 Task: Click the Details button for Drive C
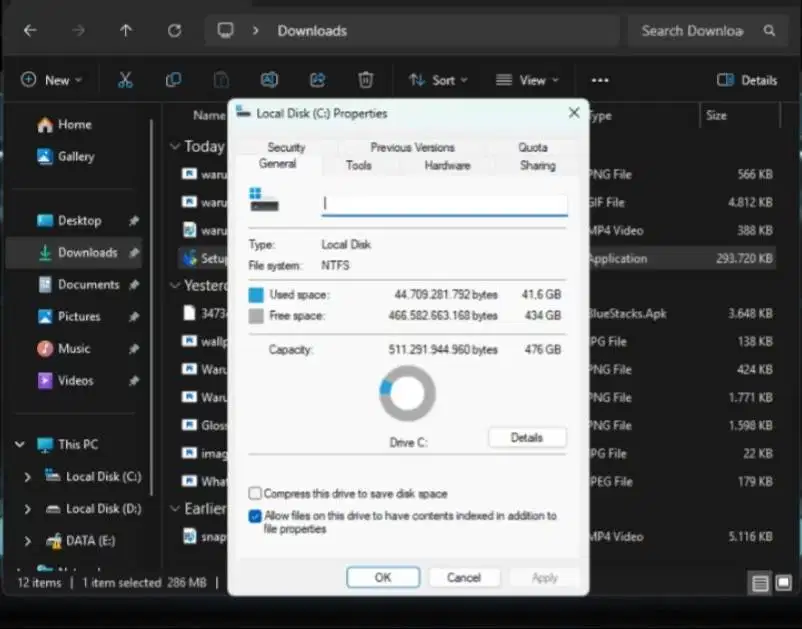click(527, 438)
